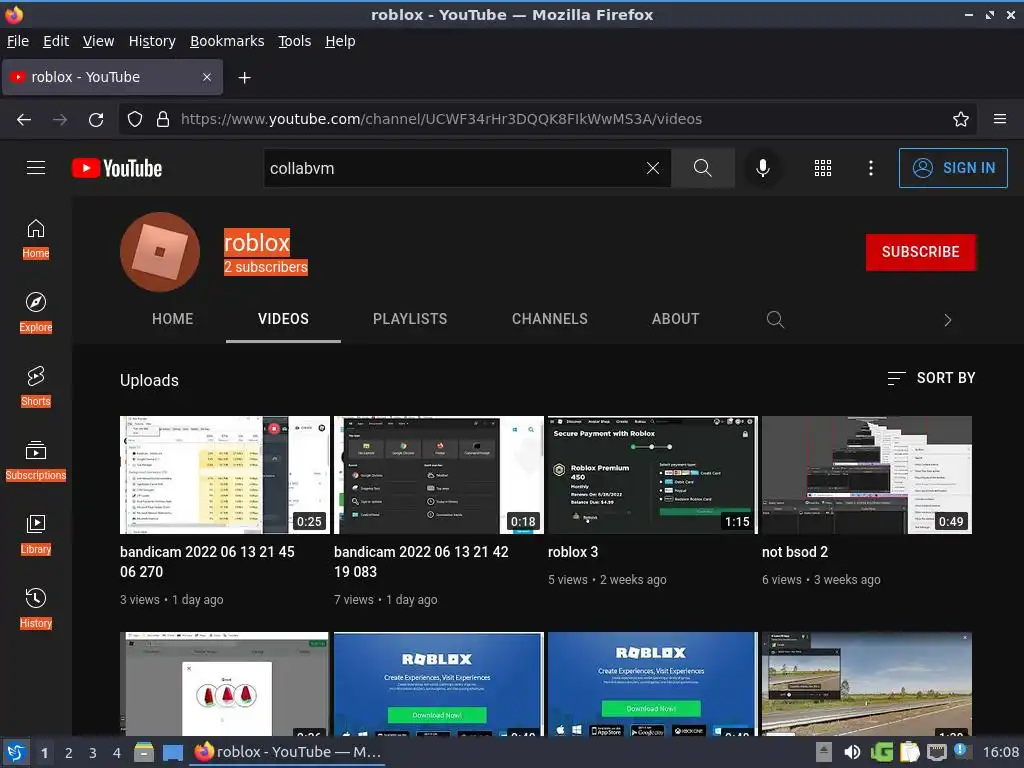Open video titled roblox 3
Screen dimensions: 1024x768
[573, 552]
